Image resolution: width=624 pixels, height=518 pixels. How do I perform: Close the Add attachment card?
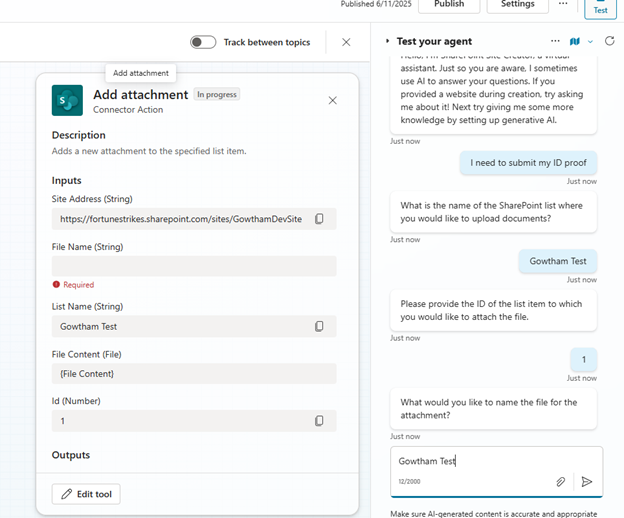pos(333,100)
